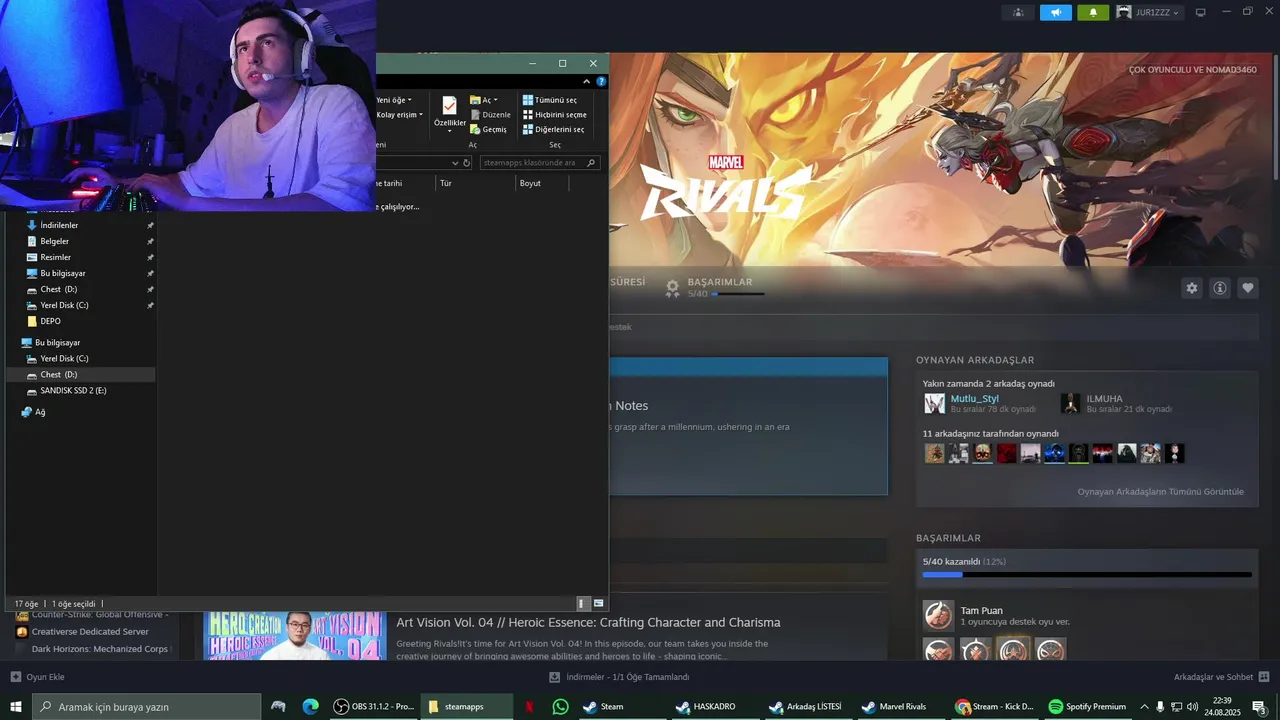Open the Özellikler dropdown arrow in Explorer
The height and width of the screenshot is (720, 1280).
click(449, 130)
